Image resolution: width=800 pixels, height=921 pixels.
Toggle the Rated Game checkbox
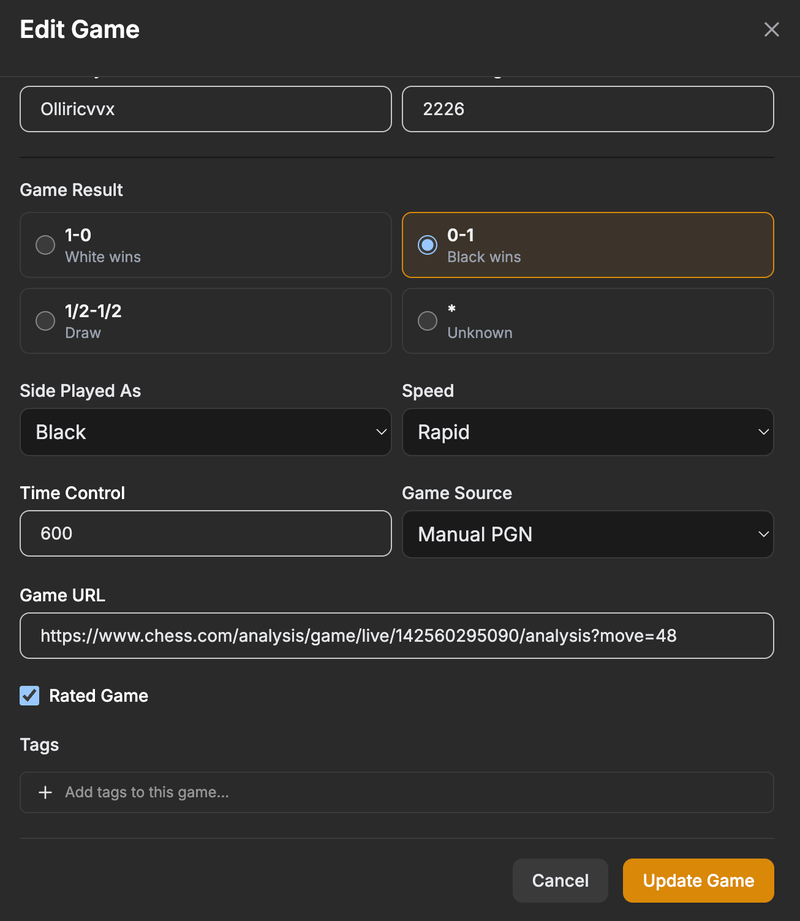click(30, 696)
